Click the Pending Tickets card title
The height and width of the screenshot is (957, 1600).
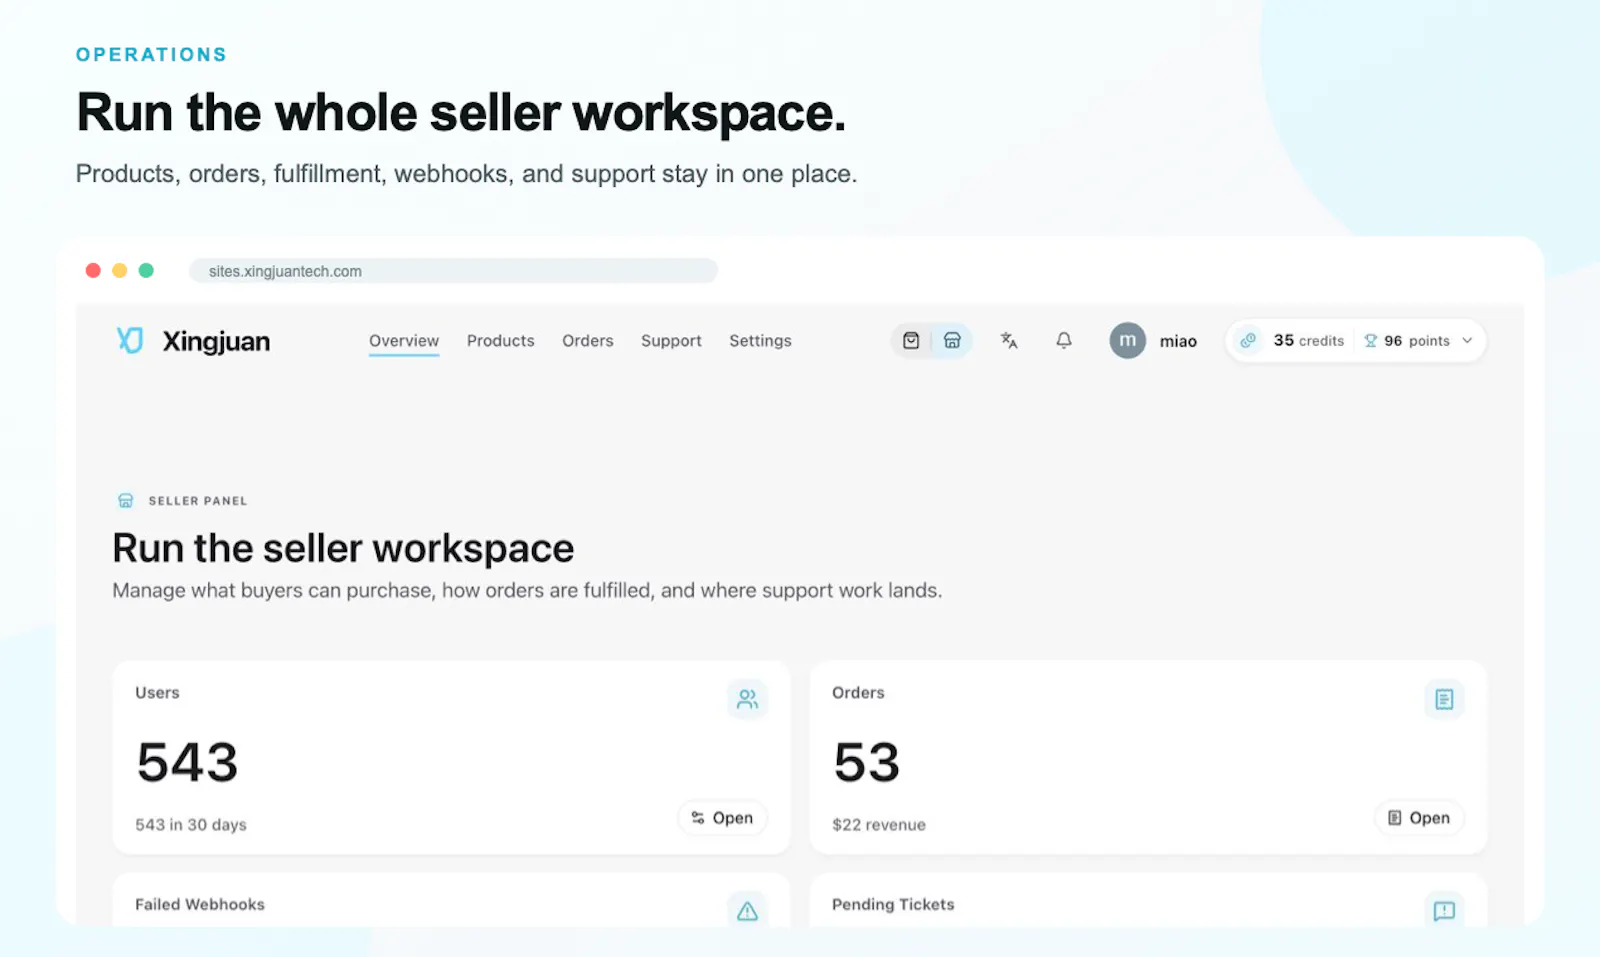click(893, 905)
